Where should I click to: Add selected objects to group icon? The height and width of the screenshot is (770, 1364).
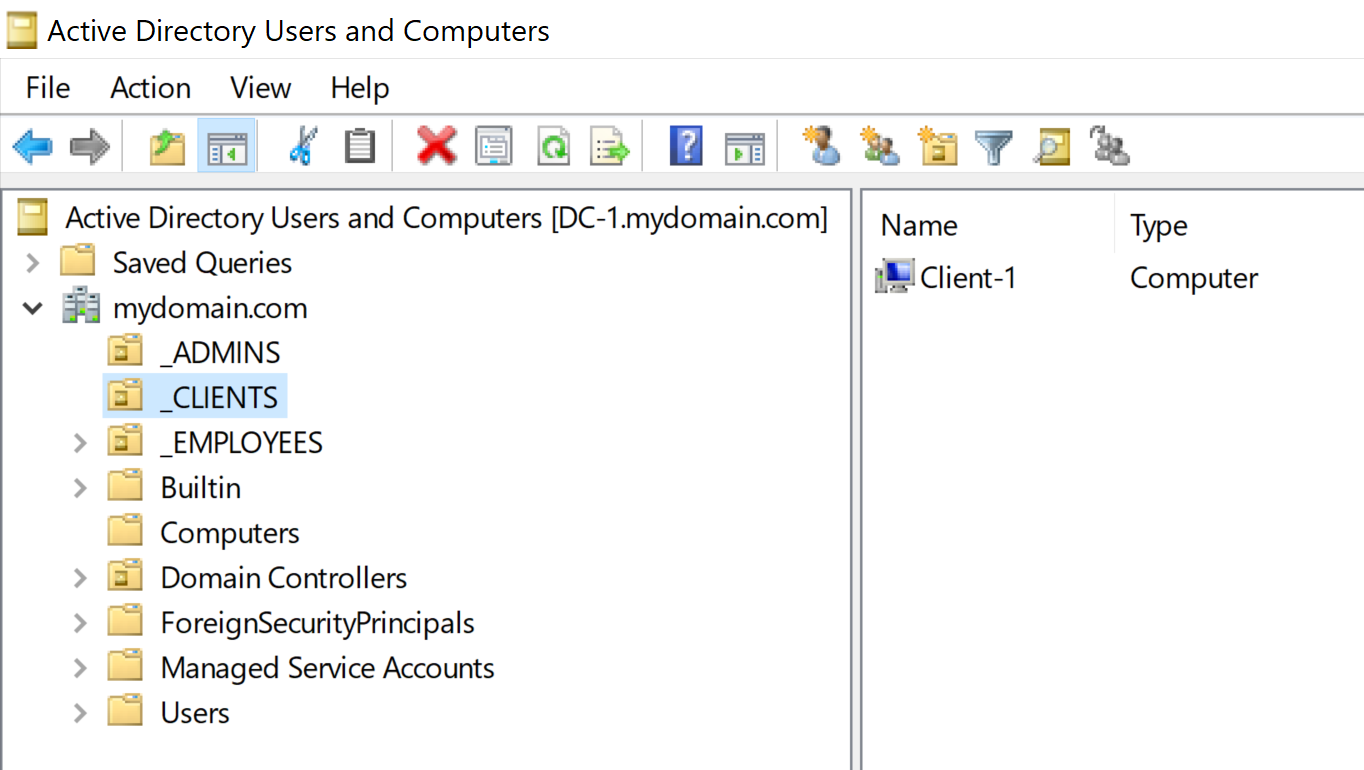pyautogui.click(x=1109, y=146)
